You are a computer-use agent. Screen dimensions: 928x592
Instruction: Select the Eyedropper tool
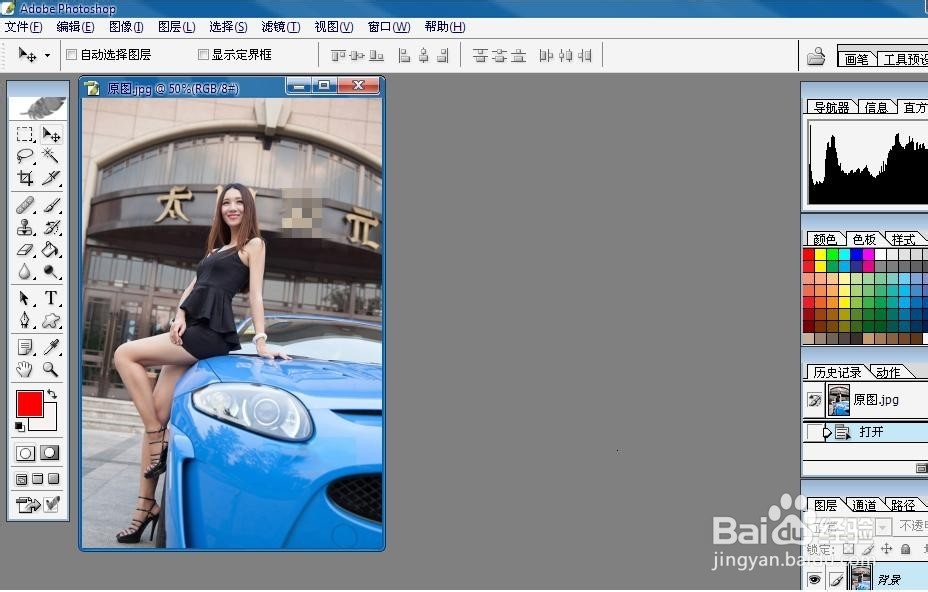pyautogui.click(x=51, y=347)
